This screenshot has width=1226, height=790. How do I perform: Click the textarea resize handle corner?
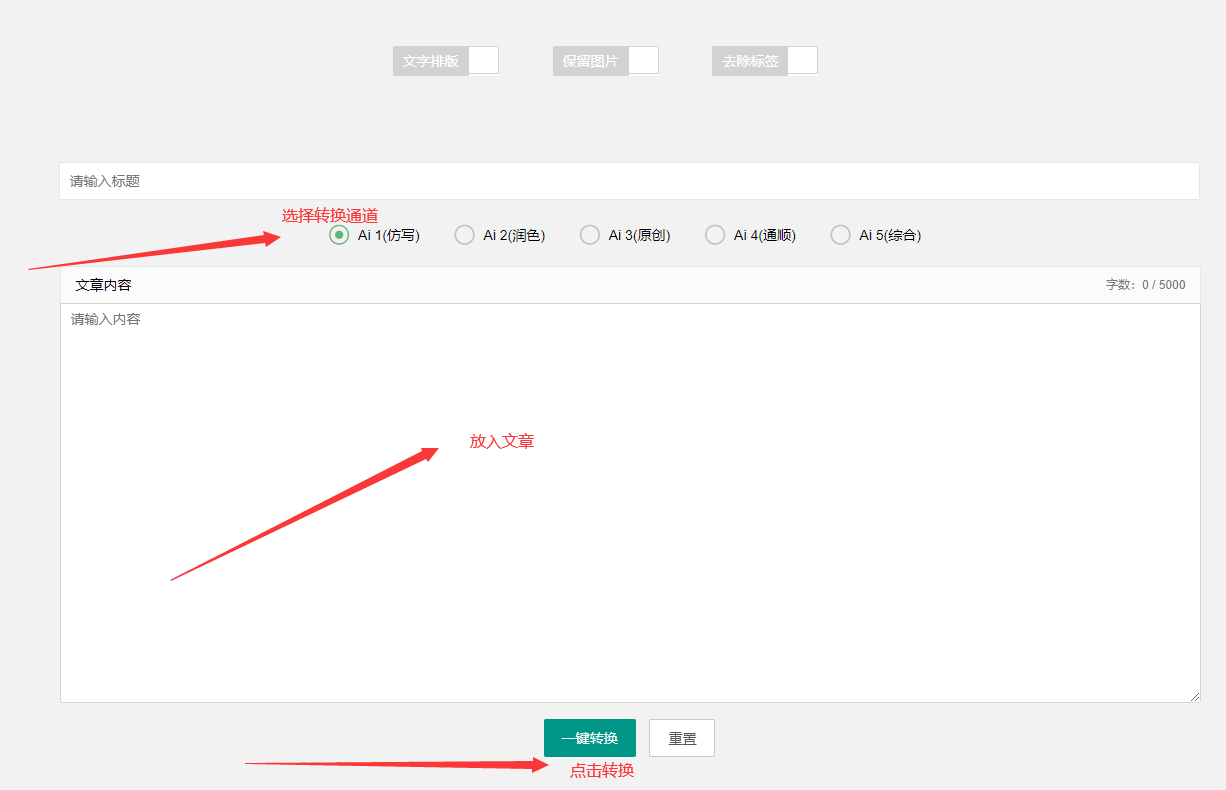(x=1194, y=696)
